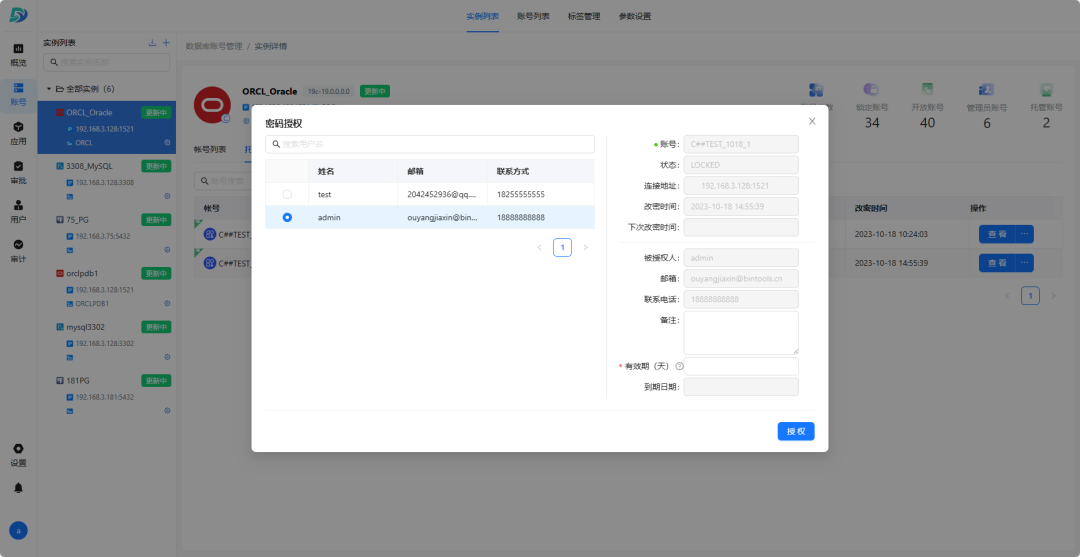Screen dimensions: 1080x557
Task: Select the orclpdb1 instance
Action: pyautogui.click(x=107, y=288)
